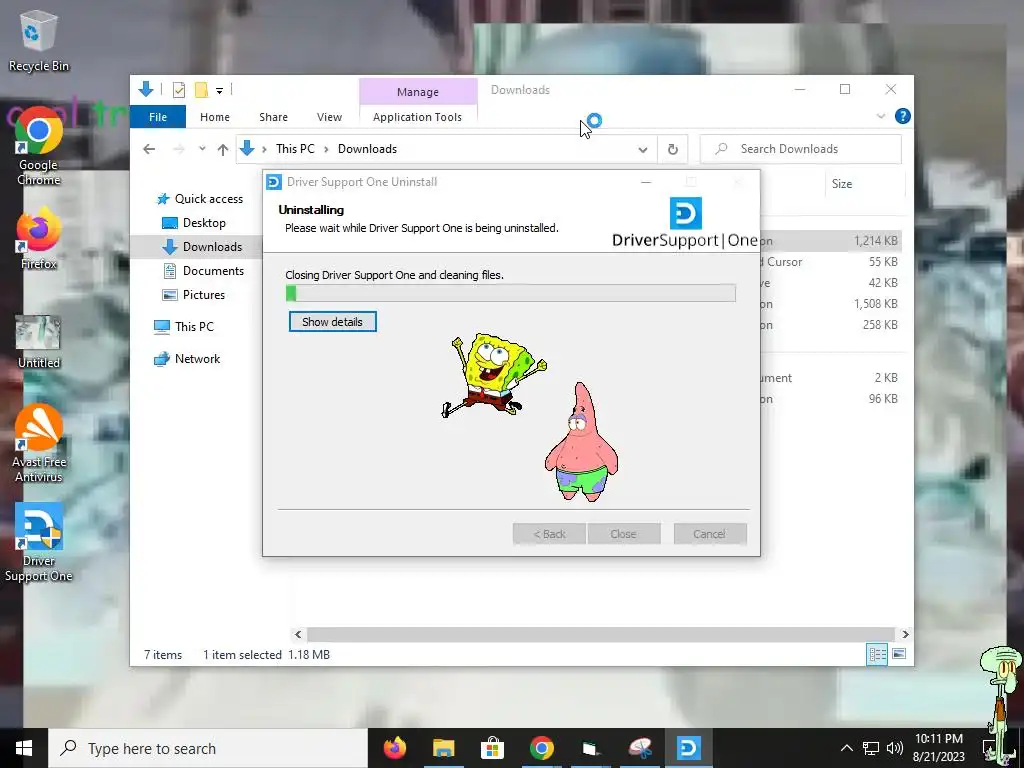Image resolution: width=1024 pixels, height=768 pixels.
Task: Open the Driver Support One desktop shortcut
Action: pos(38,543)
